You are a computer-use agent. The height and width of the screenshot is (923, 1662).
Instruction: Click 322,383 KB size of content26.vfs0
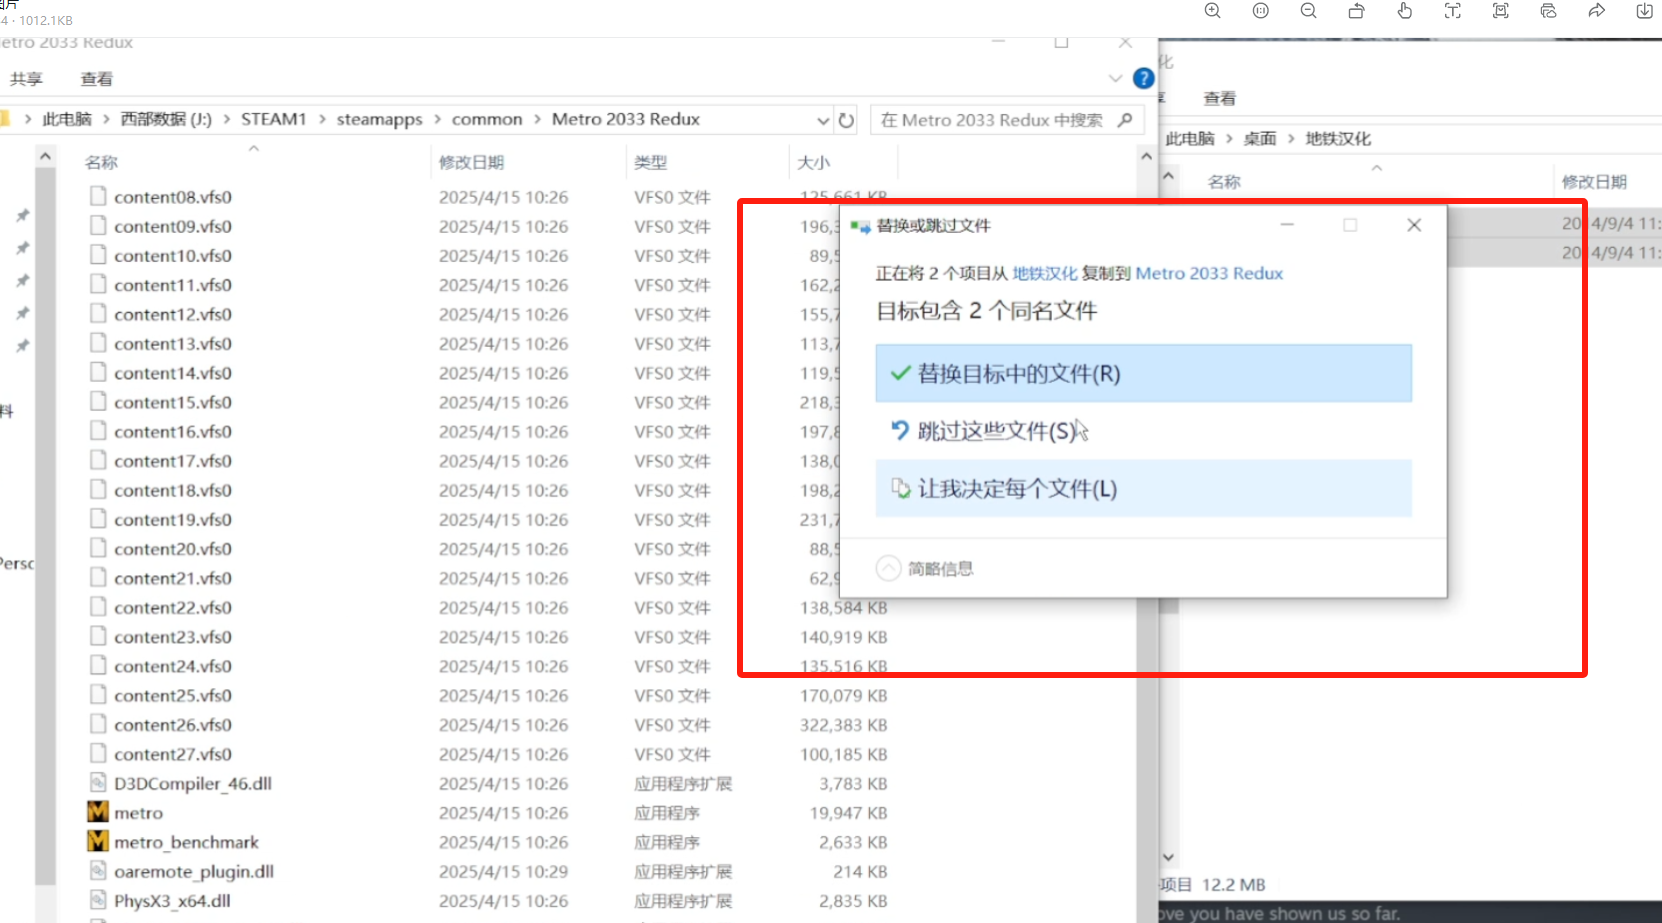(843, 725)
